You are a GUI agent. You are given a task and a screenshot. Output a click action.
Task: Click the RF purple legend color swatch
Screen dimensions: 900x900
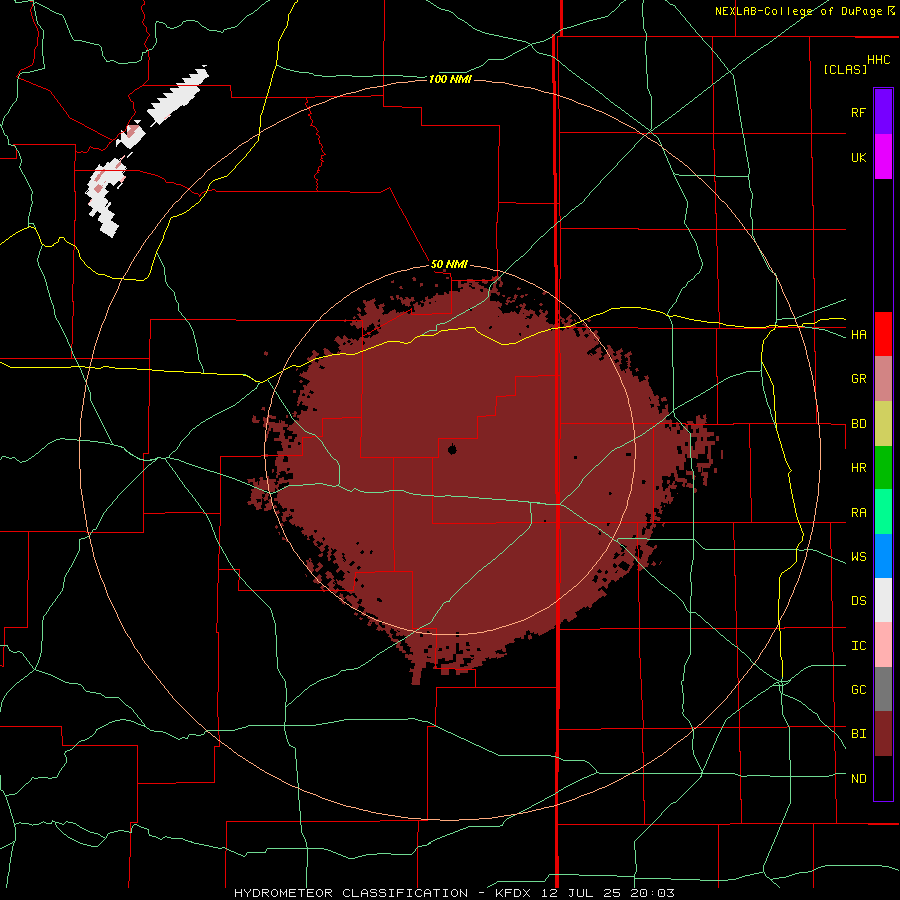click(883, 112)
